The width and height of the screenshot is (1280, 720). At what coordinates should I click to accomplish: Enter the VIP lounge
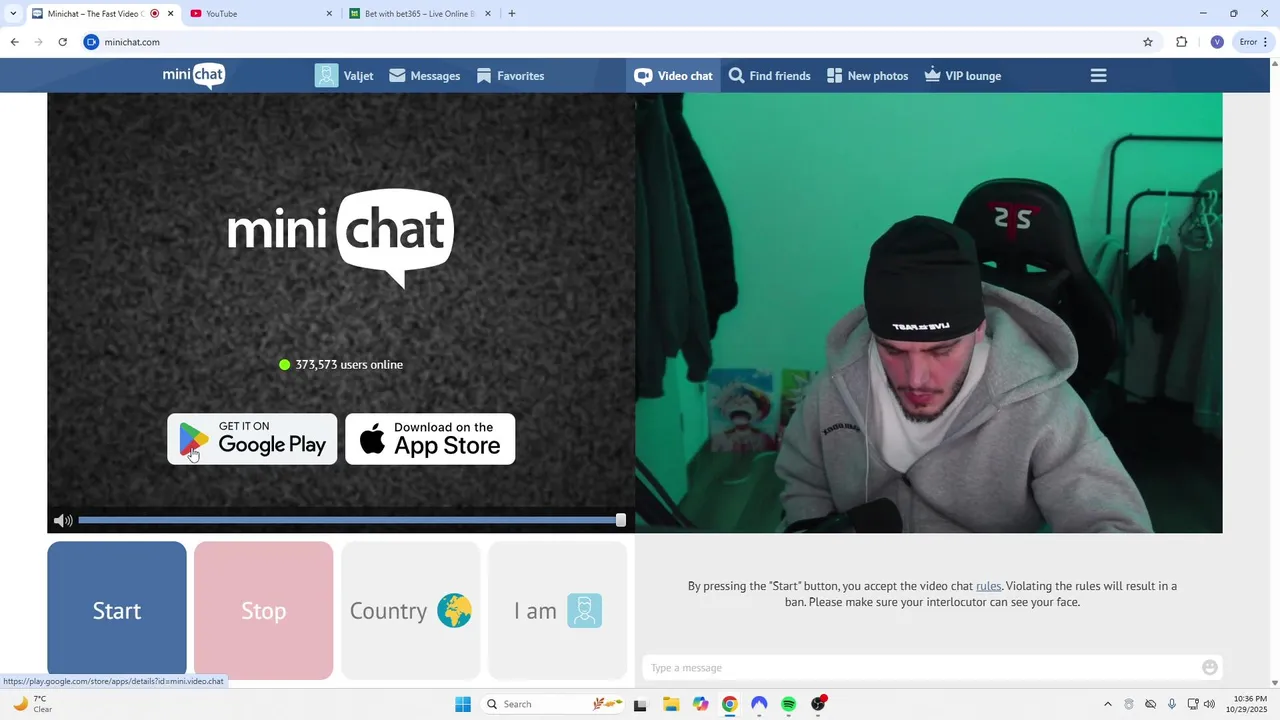pyautogui.click(x=962, y=76)
